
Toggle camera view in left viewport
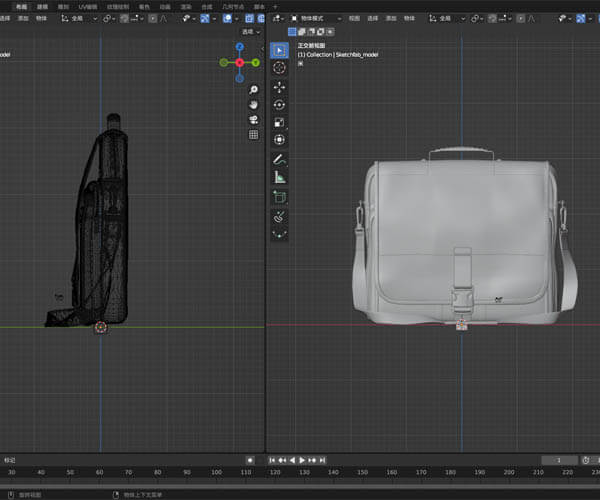coord(254,120)
